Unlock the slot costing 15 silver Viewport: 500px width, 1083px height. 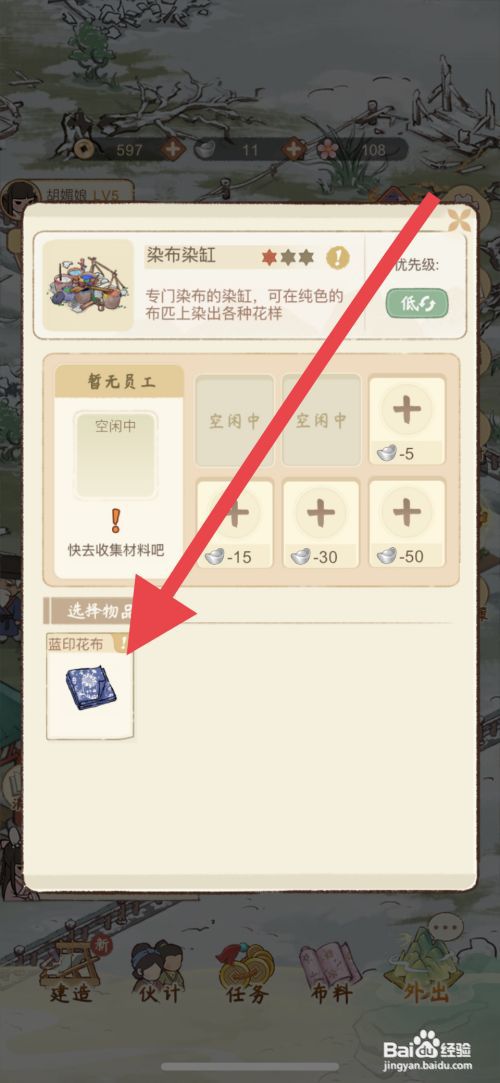(235, 524)
